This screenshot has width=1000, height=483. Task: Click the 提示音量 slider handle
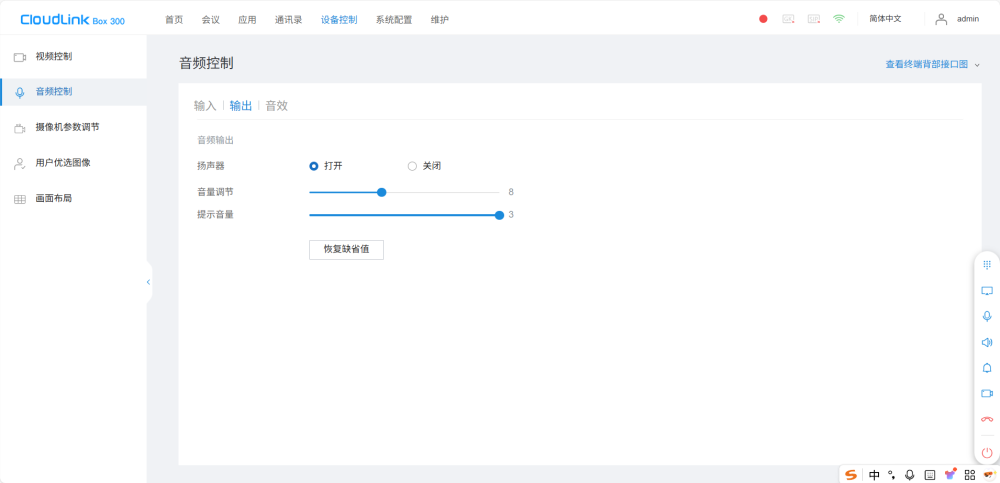[499, 216]
